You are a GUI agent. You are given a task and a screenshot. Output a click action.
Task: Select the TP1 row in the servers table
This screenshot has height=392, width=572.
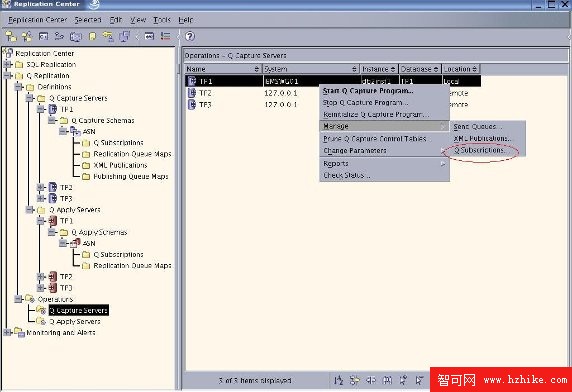[x=333, y=81]
